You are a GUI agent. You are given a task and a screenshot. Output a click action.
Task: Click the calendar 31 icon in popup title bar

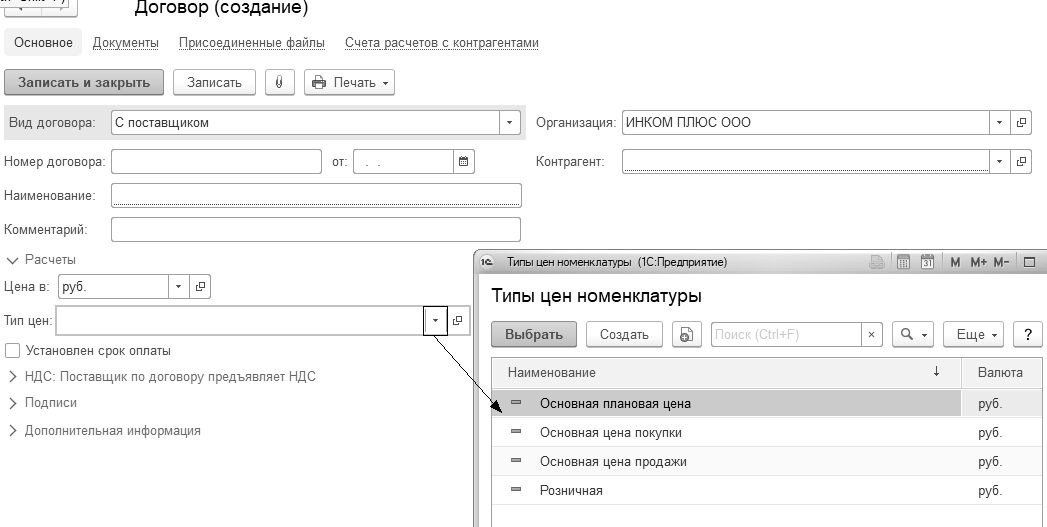927,262
